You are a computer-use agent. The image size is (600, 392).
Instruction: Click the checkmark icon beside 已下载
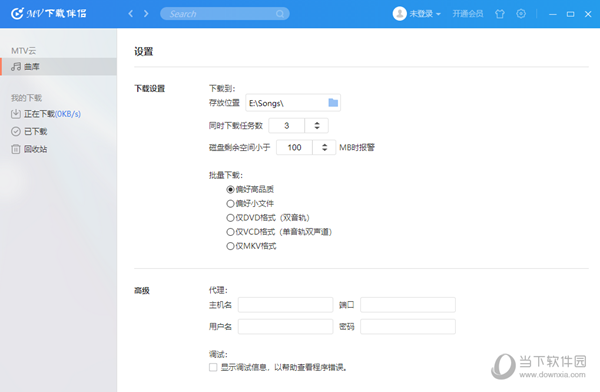pyautogui.click(x=16, y=132)
